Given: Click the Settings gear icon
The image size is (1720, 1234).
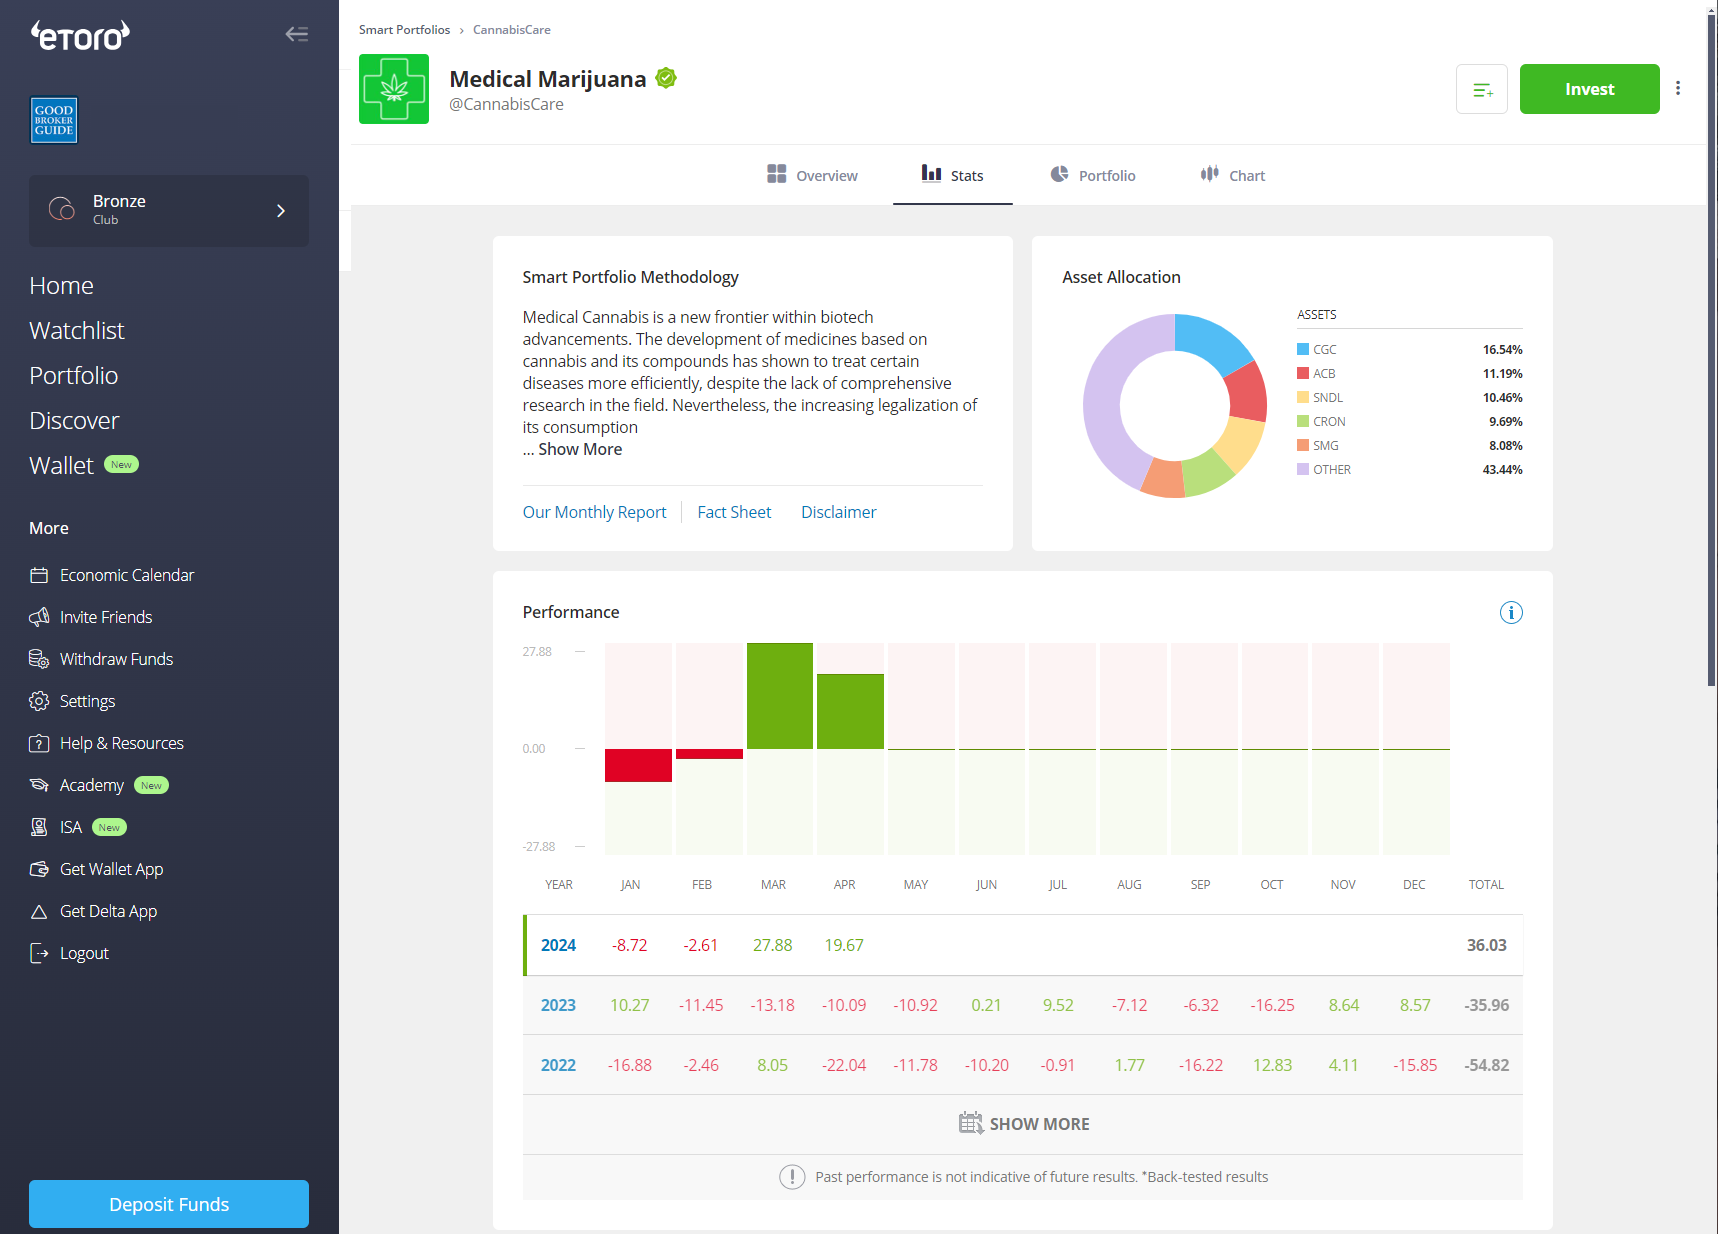Looking at the screenshot, I should coord(39,701).
